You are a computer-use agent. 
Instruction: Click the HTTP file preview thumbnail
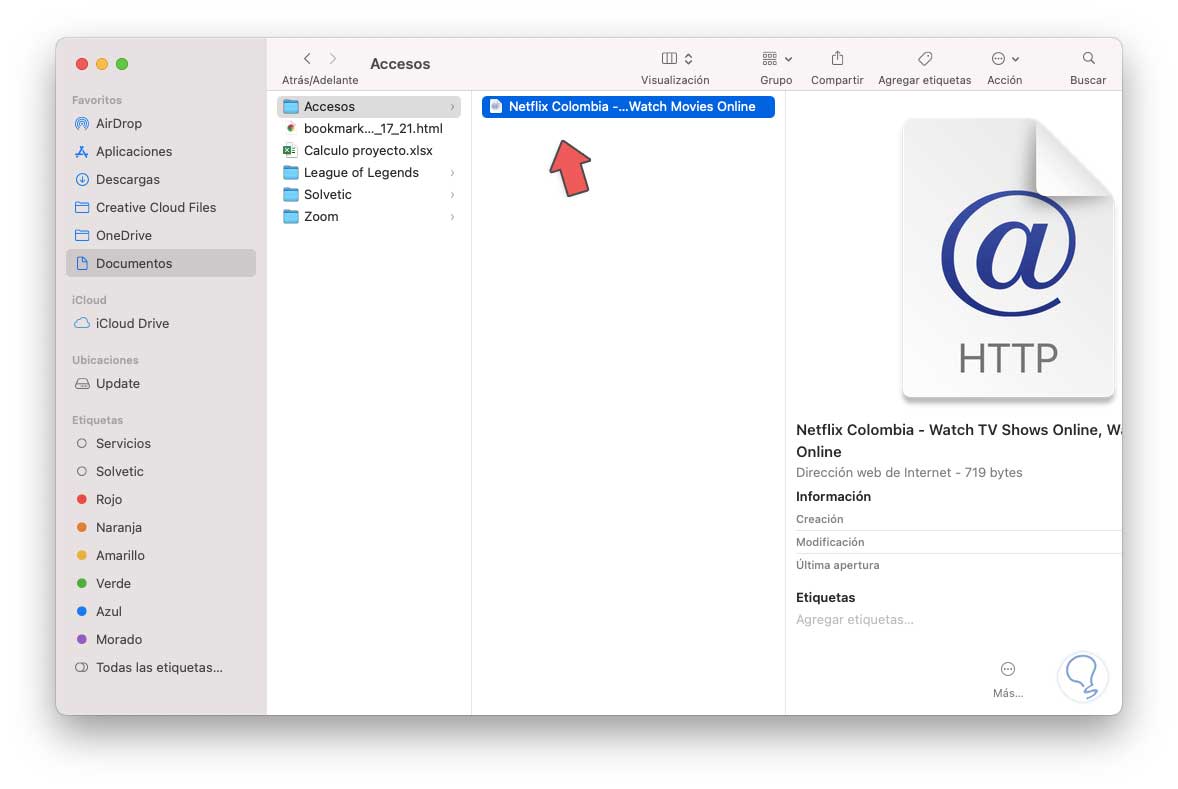(1007, 258)
